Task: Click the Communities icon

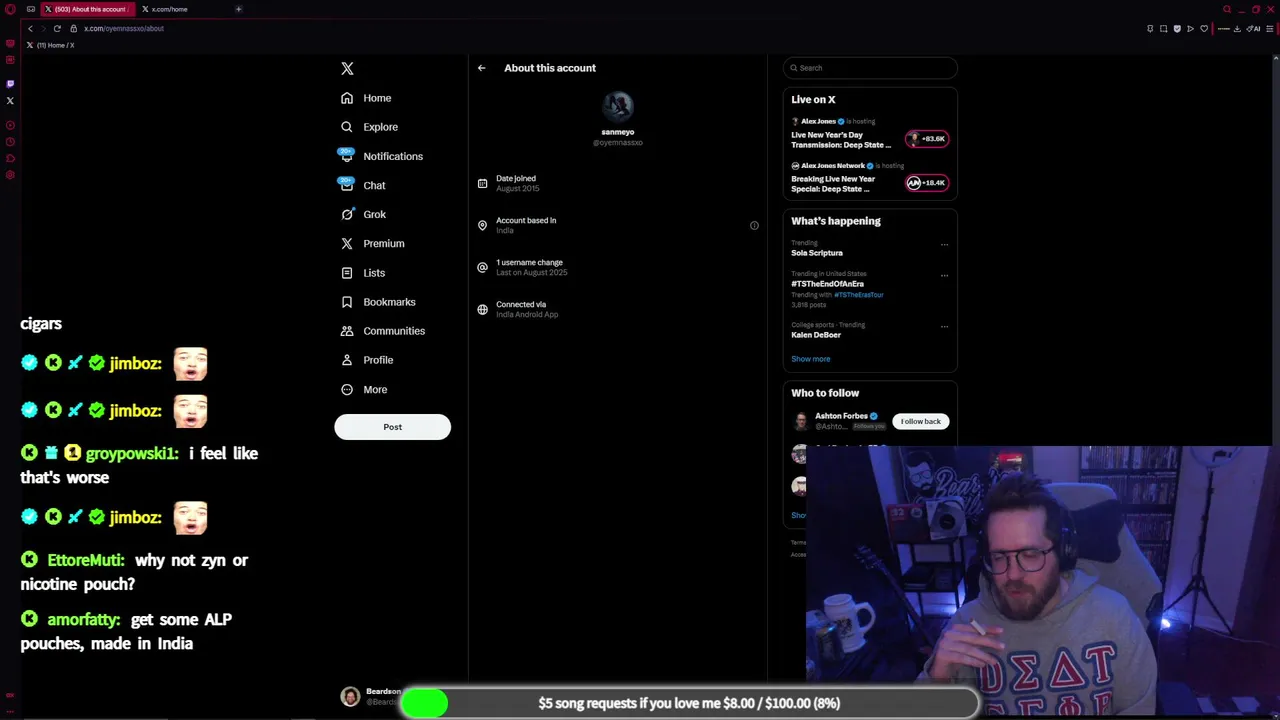Action: pyautogui.click(x=347, y=331)
